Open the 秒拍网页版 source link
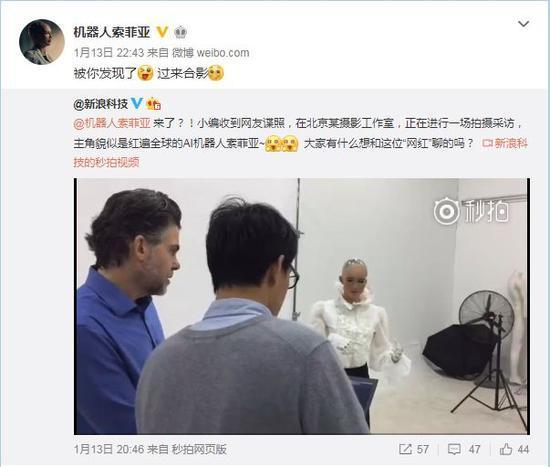Viewport: 550px width, 467px height. pyautogui.click(x=199, y=449)
